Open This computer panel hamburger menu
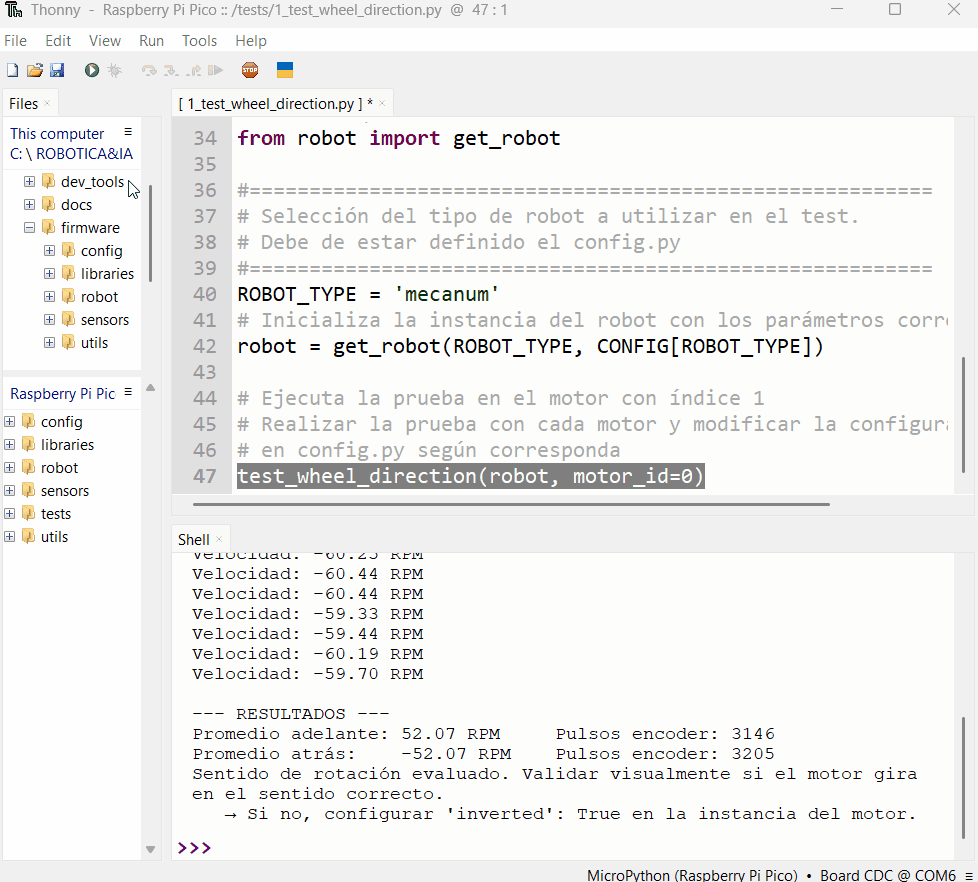This screenshot has width=978, height=882. pyautogui.click(x=128, y=132)
